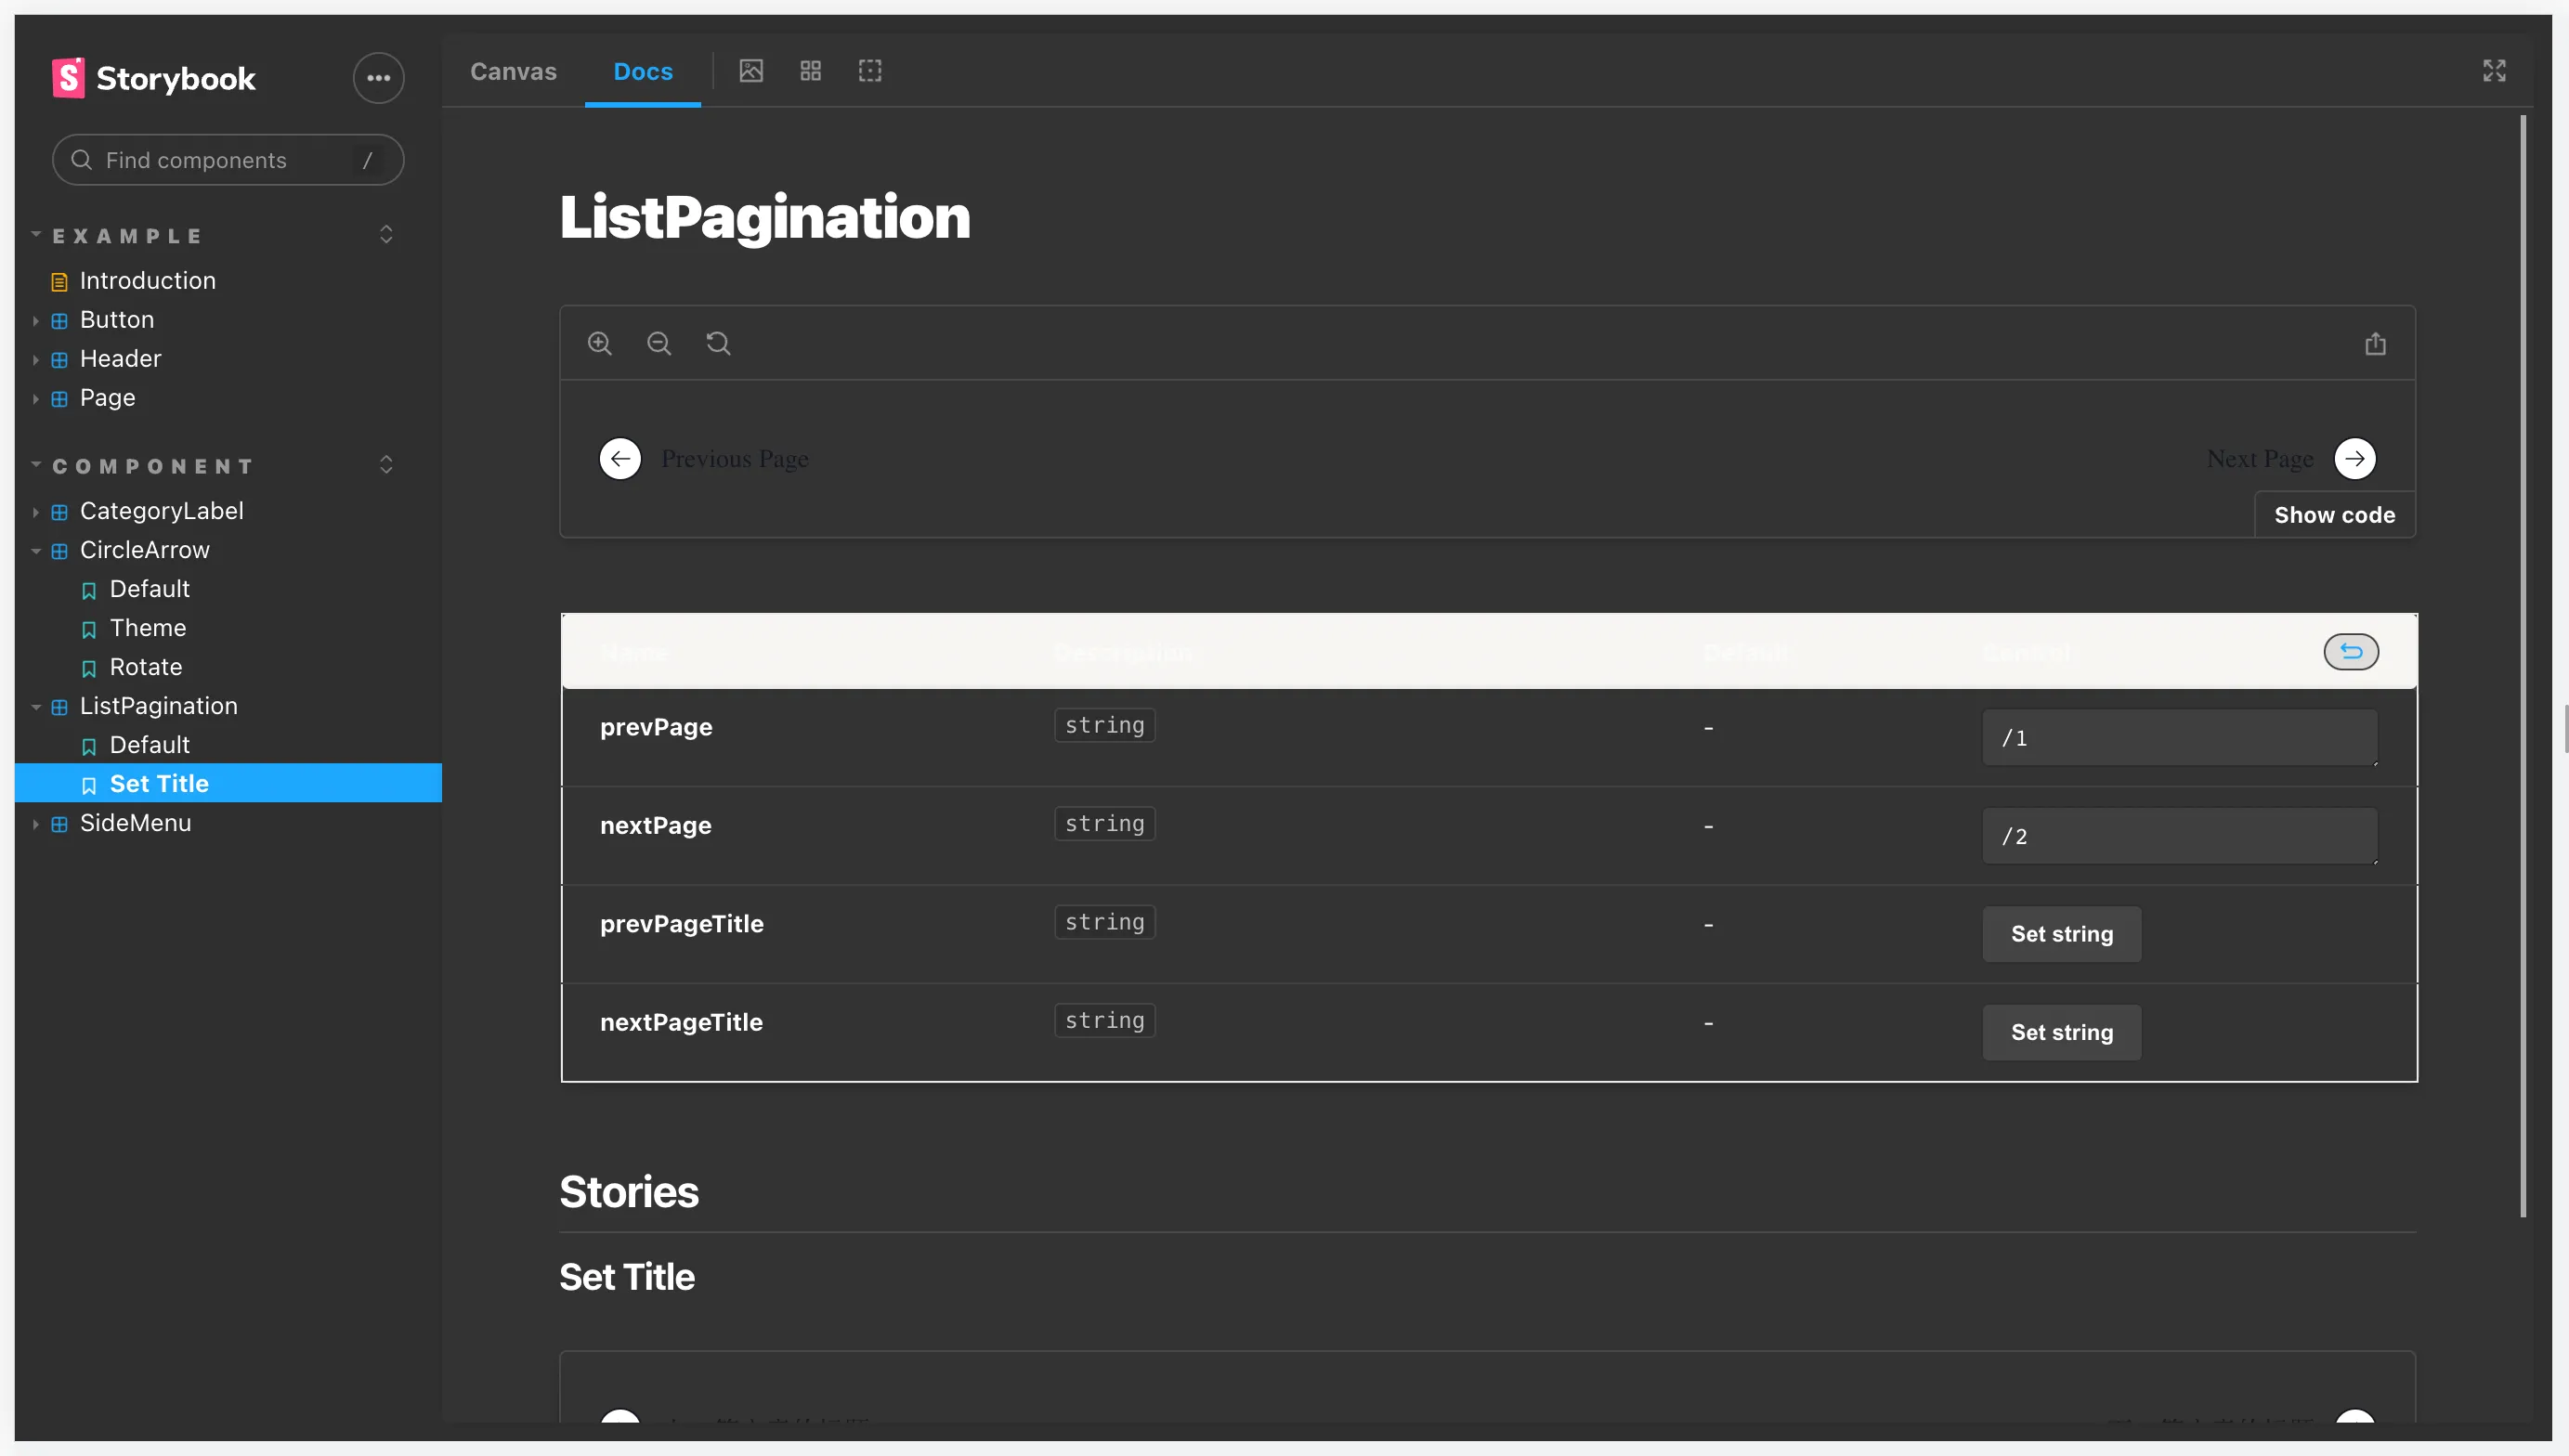Click the Show code button
The height and width of the screenshot is (1456, 2569).
[2334, 515]
